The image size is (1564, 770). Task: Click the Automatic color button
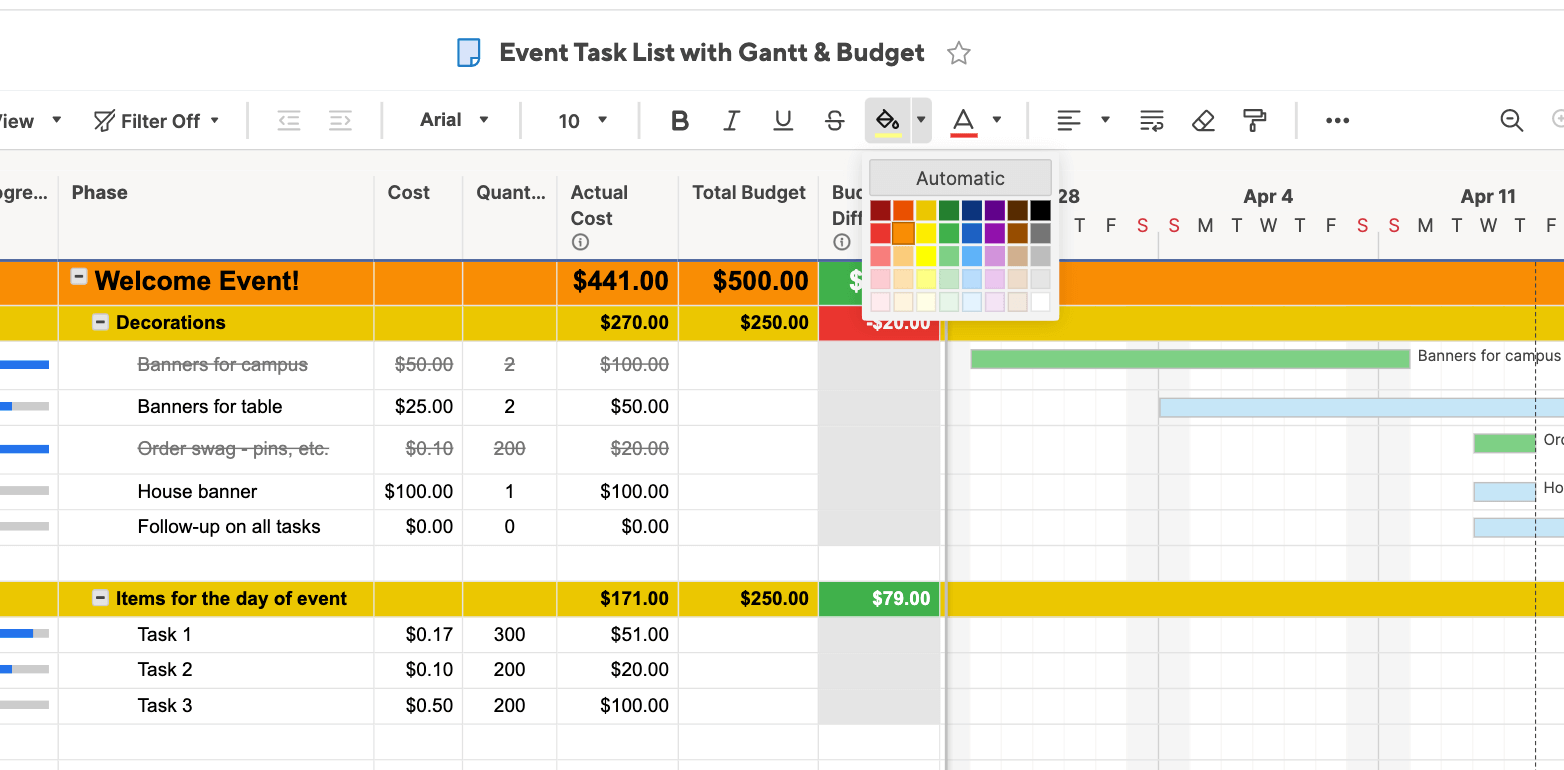click(960, 178)
